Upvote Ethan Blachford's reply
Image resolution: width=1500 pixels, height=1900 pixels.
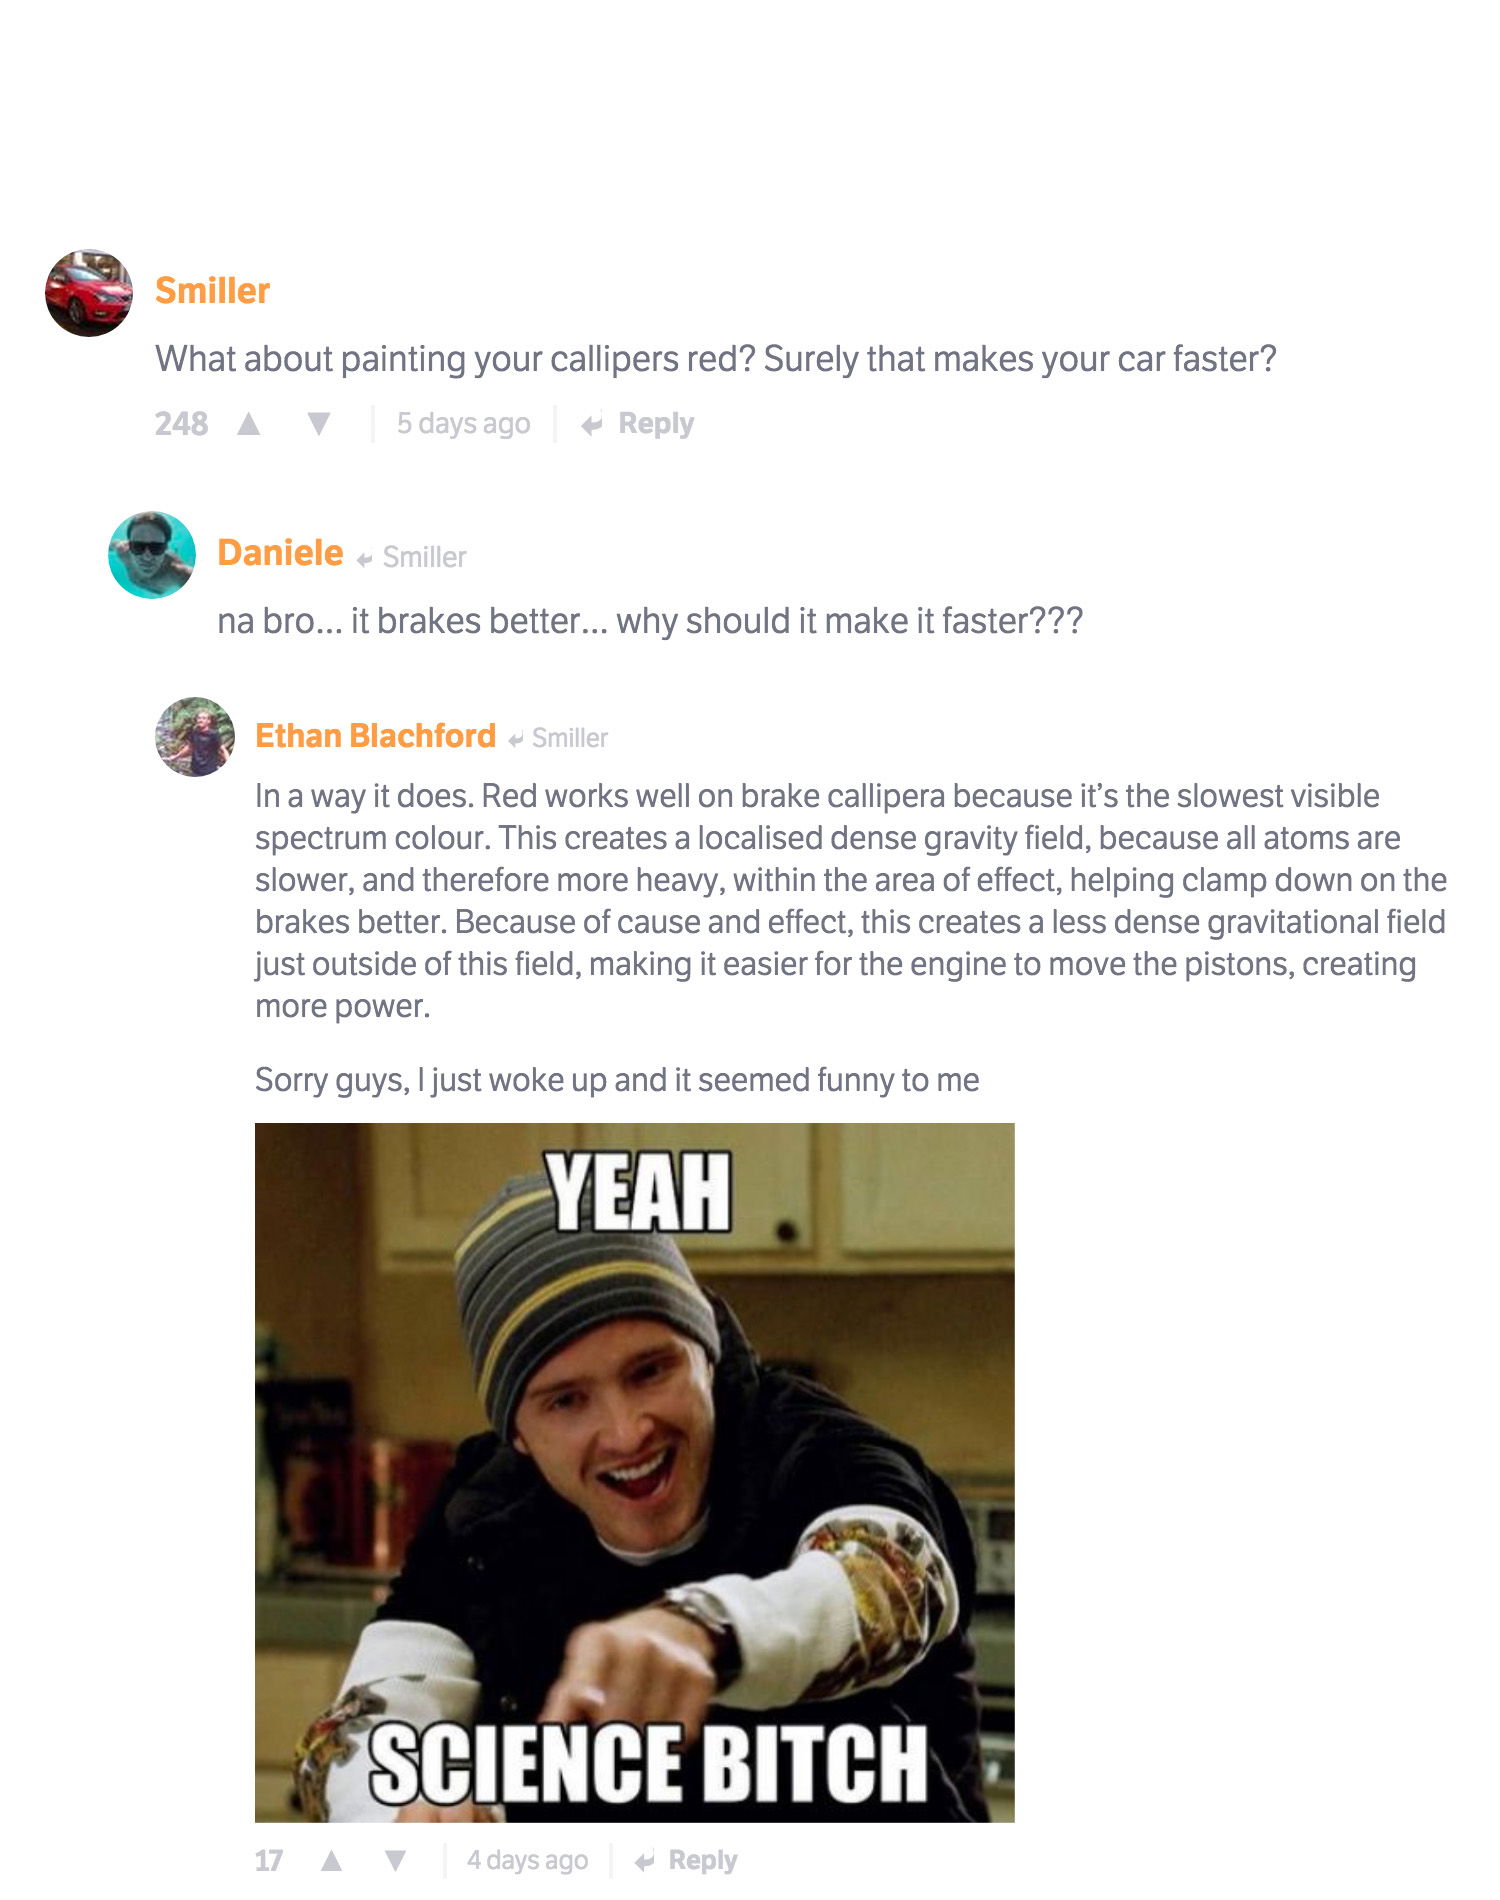[332, 1860]
